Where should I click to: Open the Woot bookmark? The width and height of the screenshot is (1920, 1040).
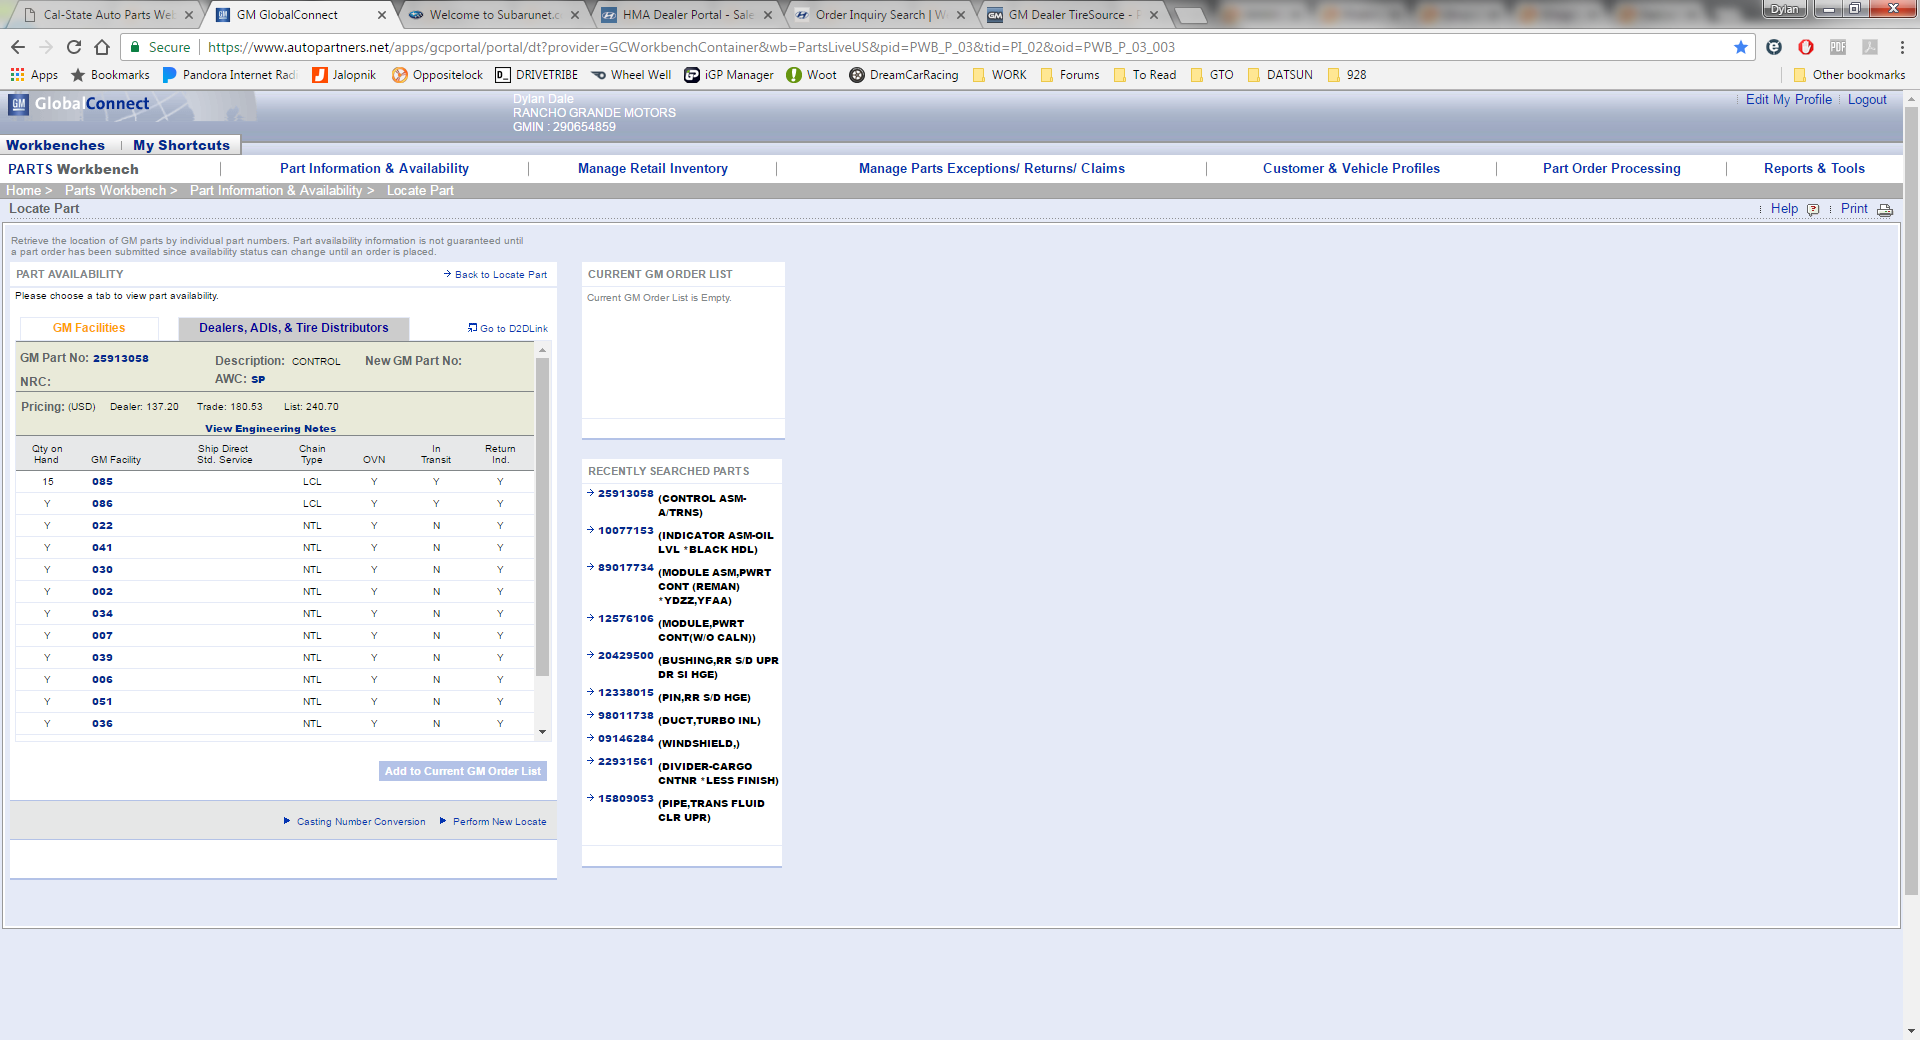coord(812,75)
